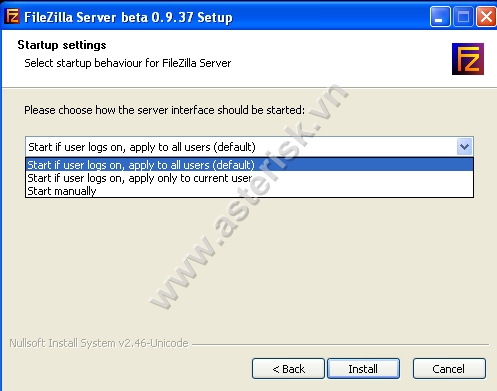Click the FileZilla icon in title bar
Viewport: 497px width, 391px height.
tap(13, 16)
